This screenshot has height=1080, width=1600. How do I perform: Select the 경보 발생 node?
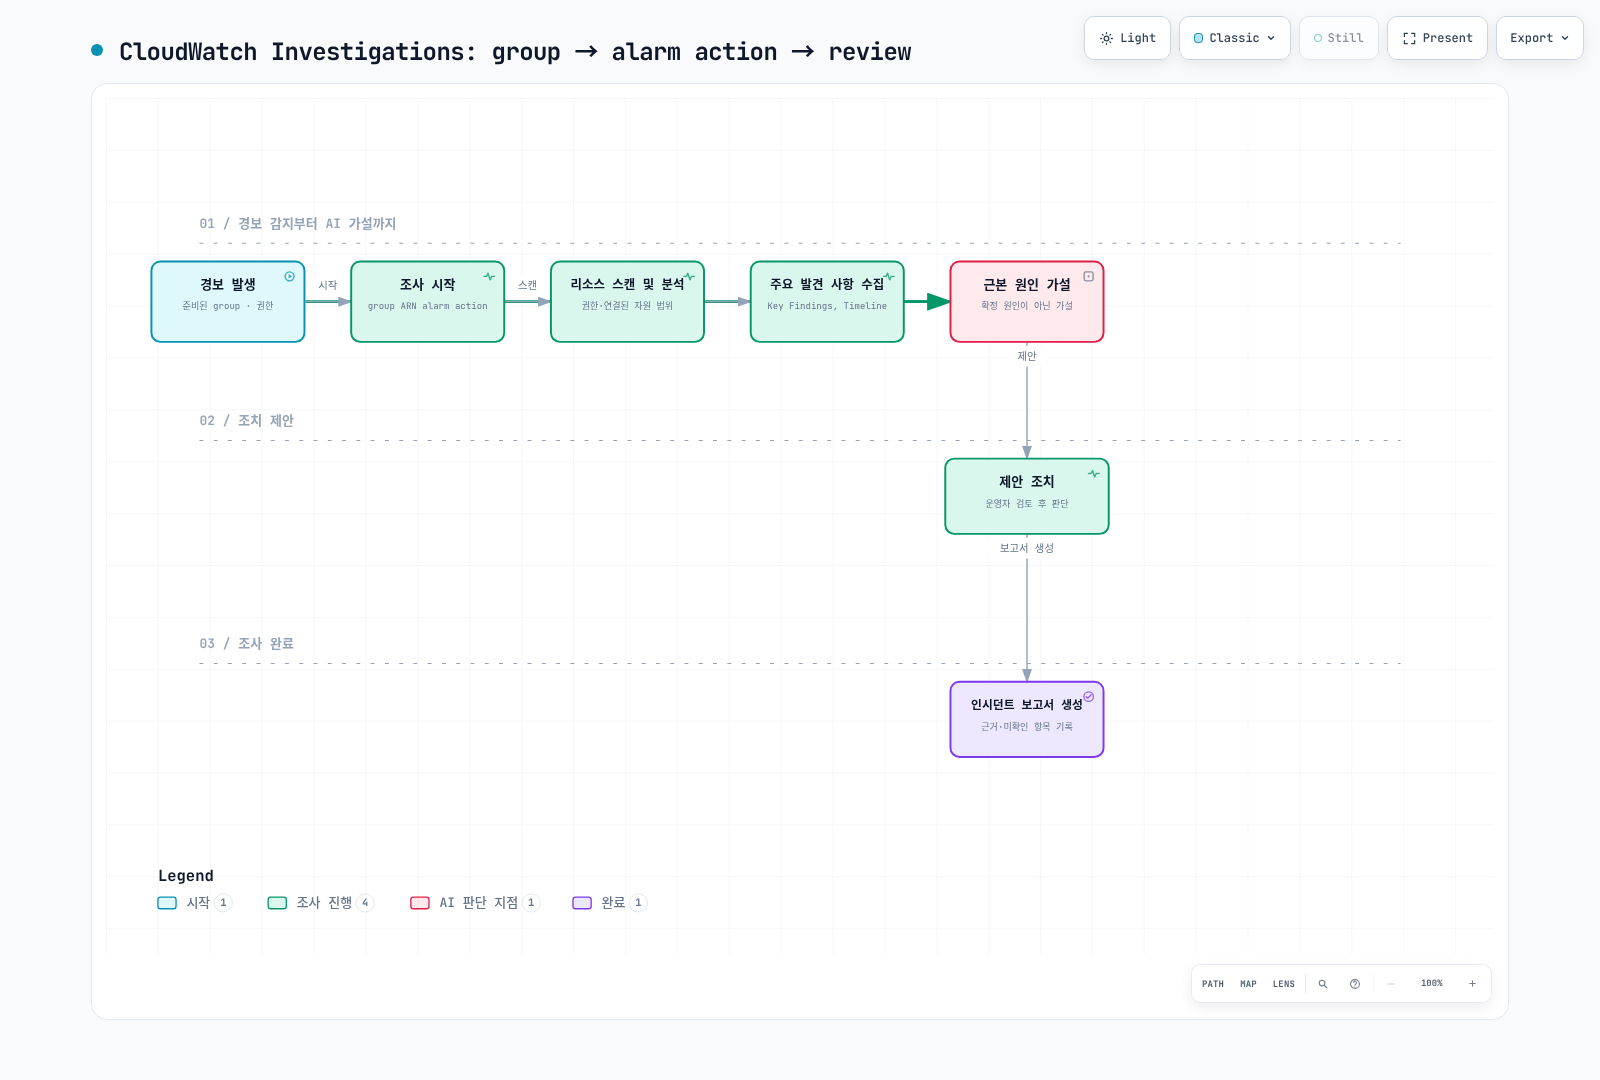pos(228,302)
